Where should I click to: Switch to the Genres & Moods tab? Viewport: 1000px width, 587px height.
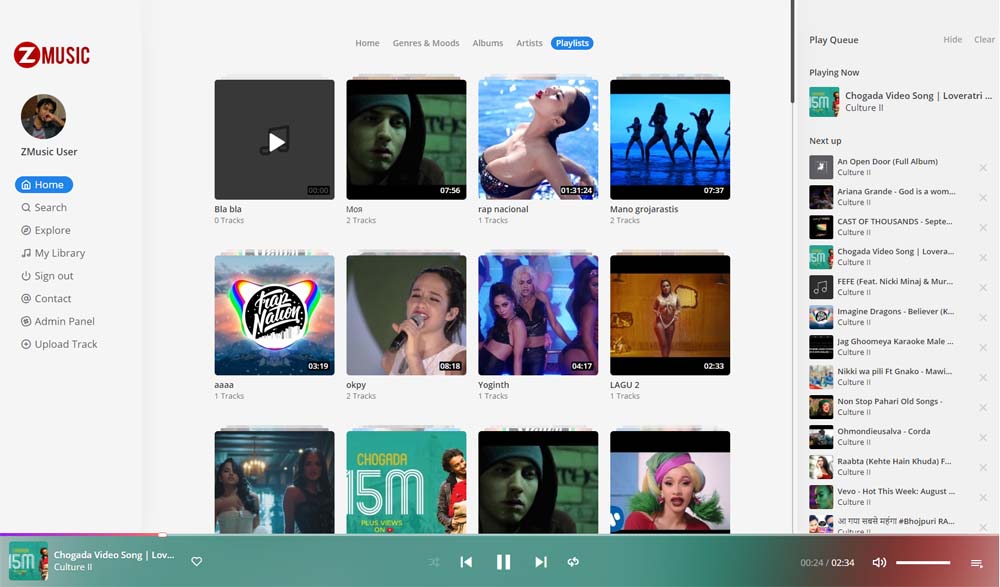tap(426, 43)
